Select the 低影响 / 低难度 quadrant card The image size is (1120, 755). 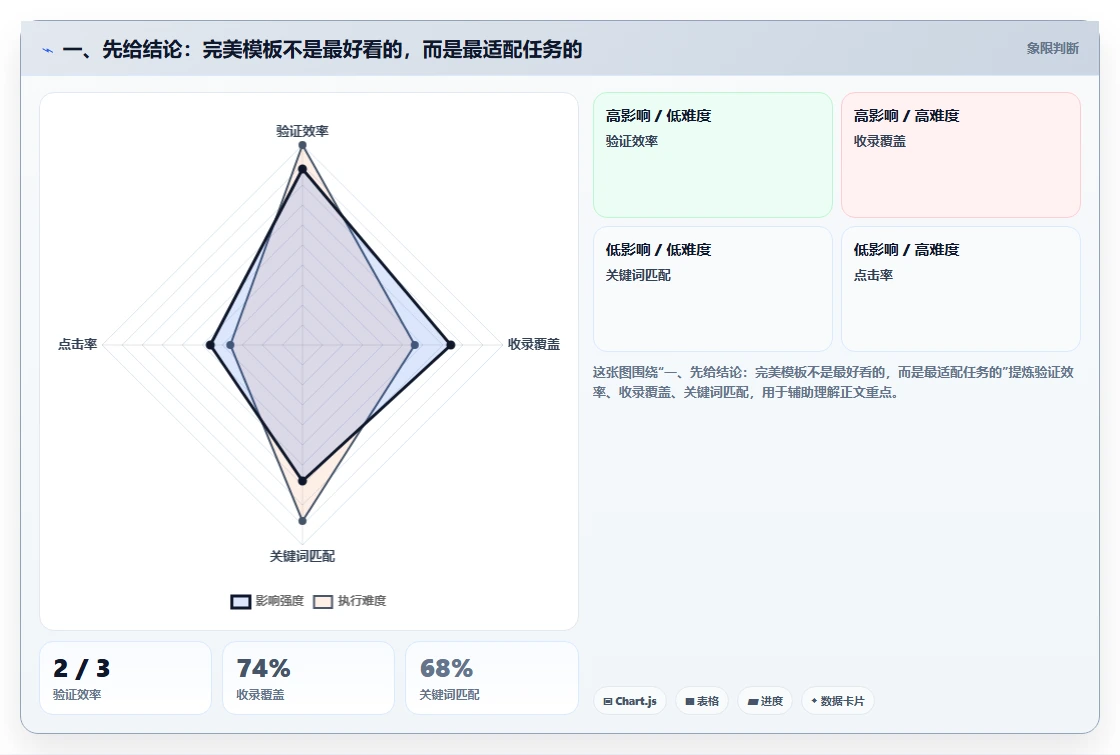(x=713, y=289)
